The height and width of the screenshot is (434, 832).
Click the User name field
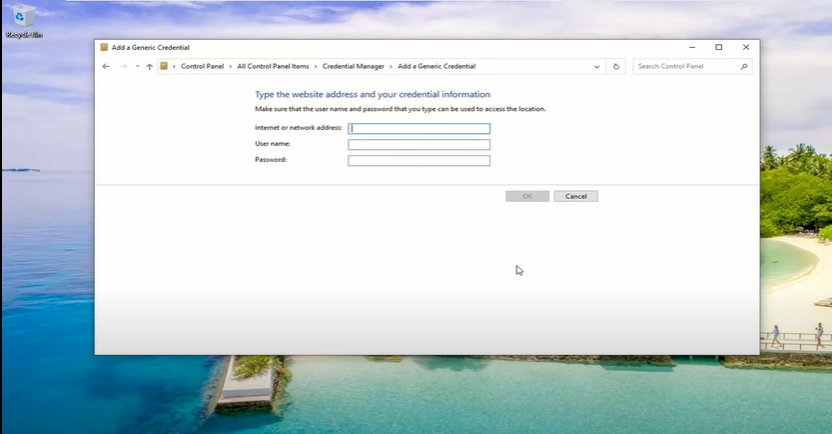point(419,144)
